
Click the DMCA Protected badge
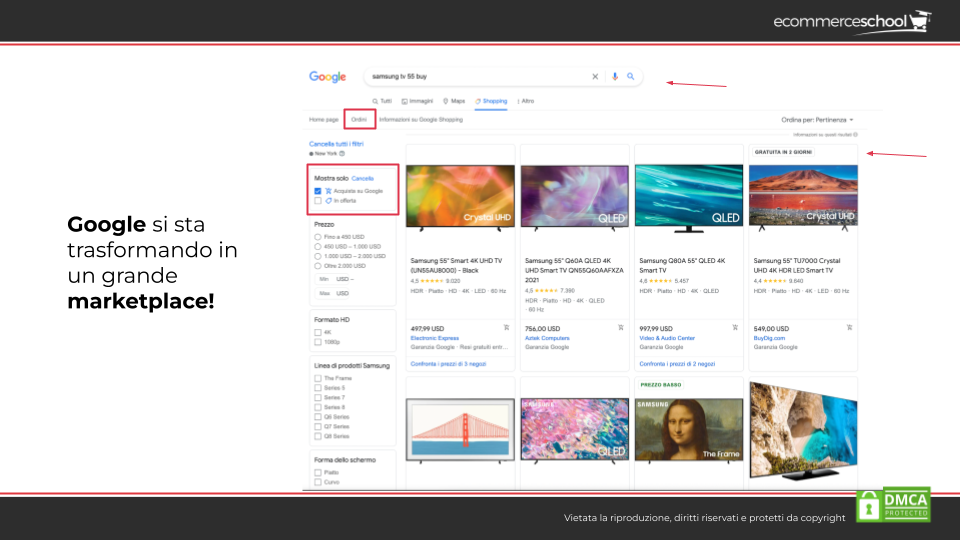[893, 505]
